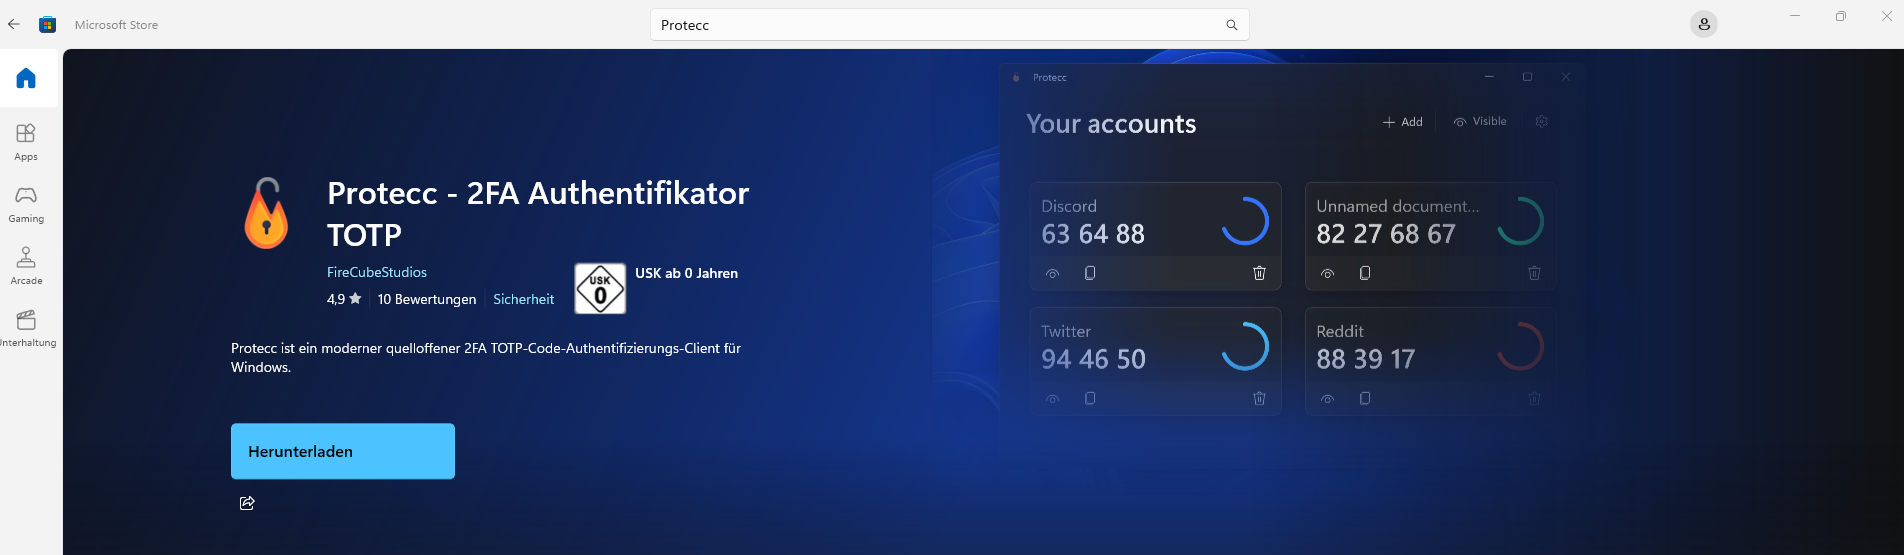Click the share icon below Herunterladen
The height and width of the screenshot is (555, 1904).
pos(247,503)
